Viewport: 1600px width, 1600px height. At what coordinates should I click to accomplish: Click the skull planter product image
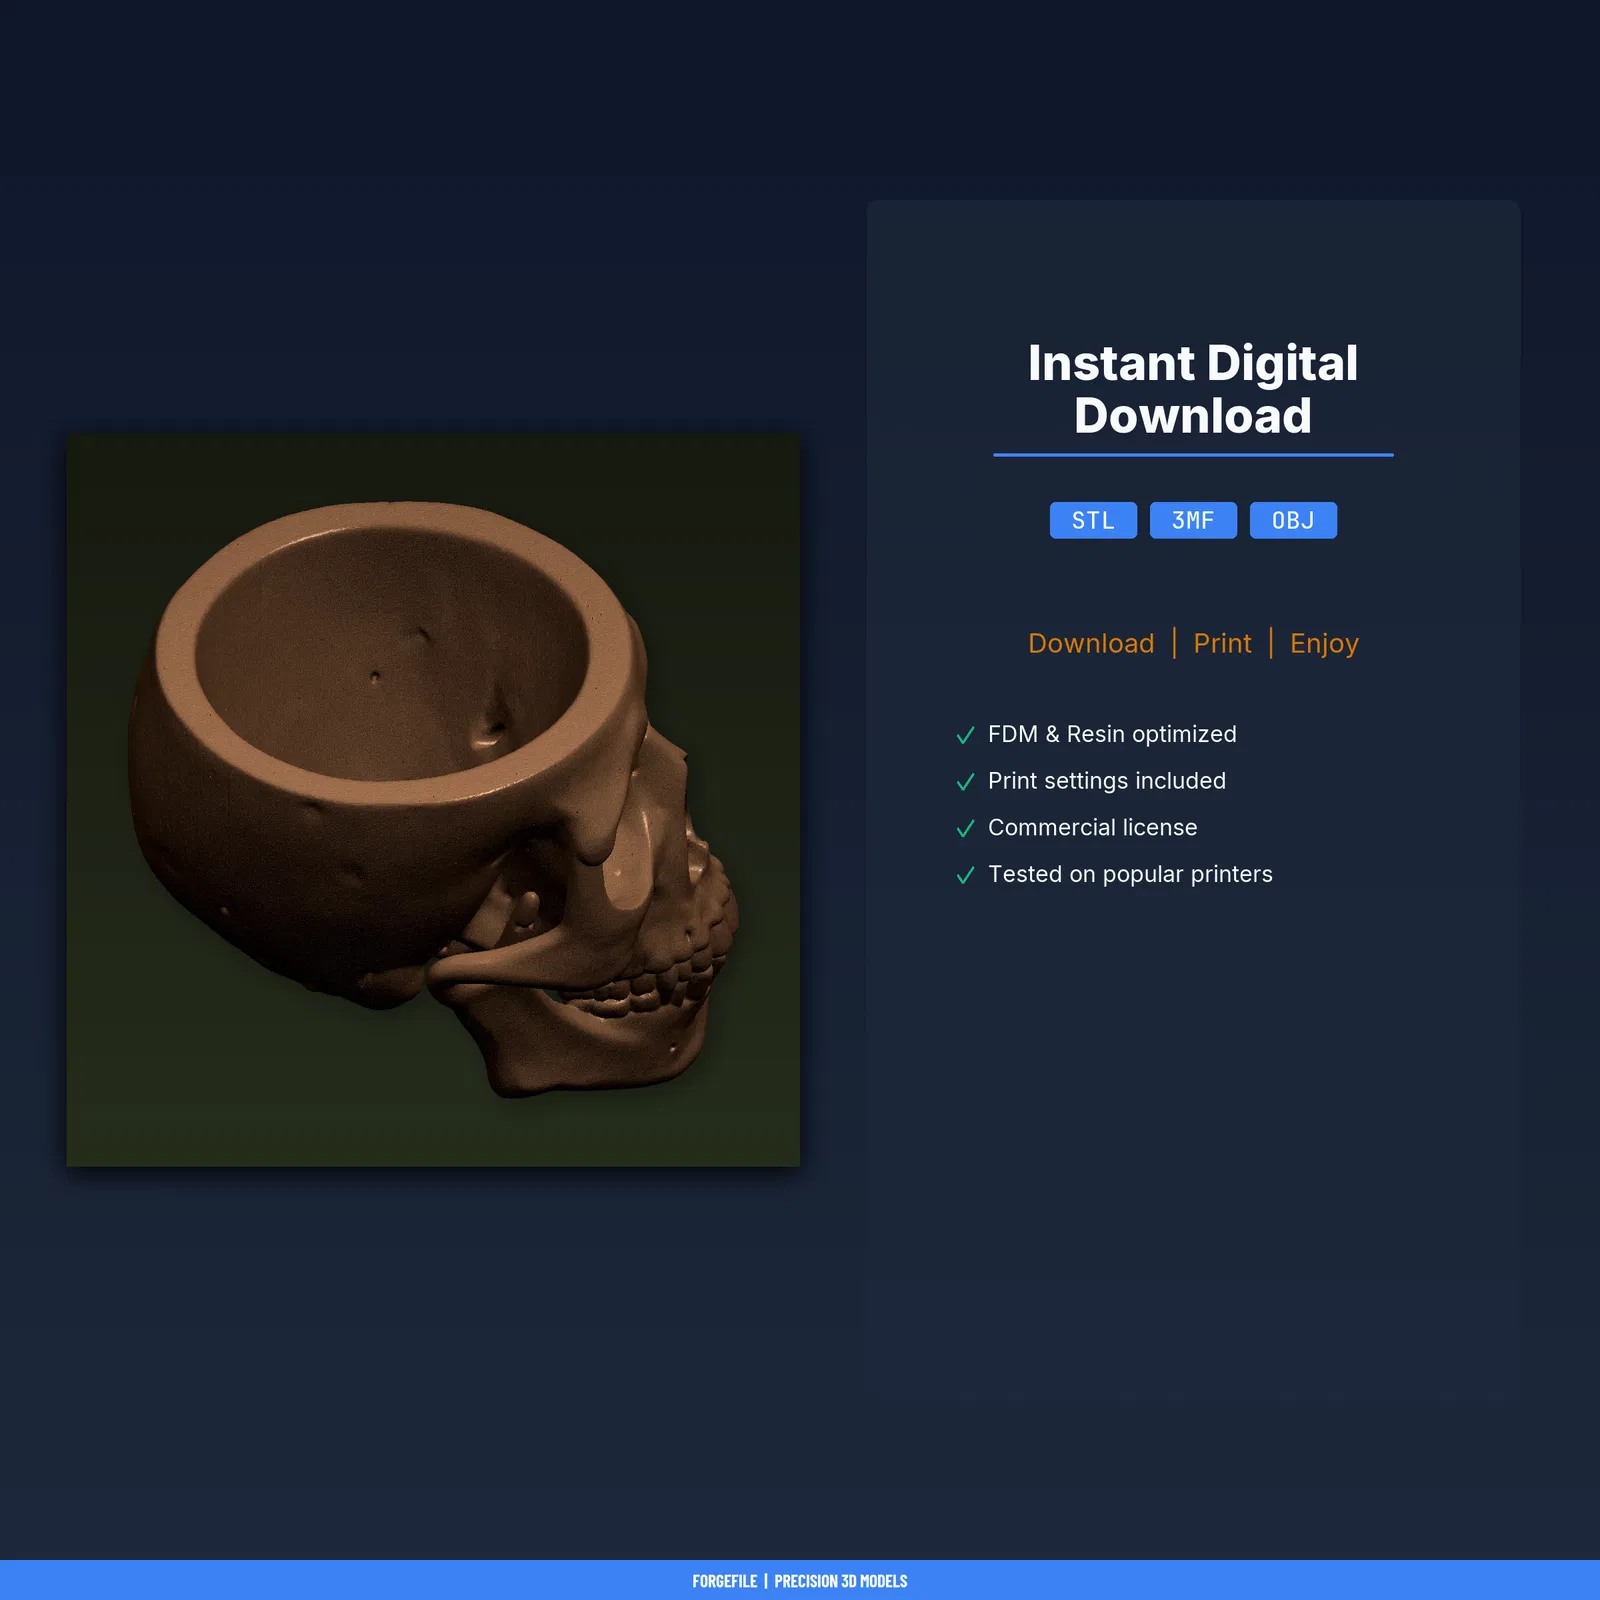(433, 800)
